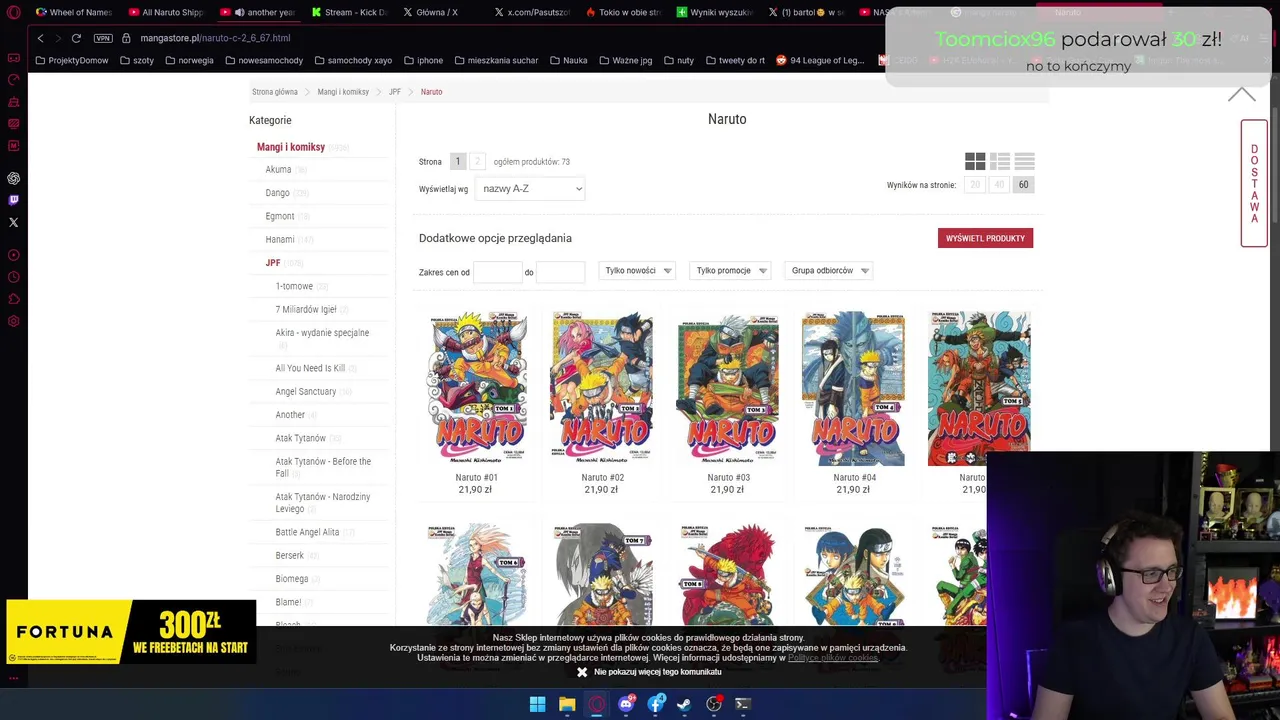Switch to the 'Tokio w obie str' tab

tap(623, 12)
